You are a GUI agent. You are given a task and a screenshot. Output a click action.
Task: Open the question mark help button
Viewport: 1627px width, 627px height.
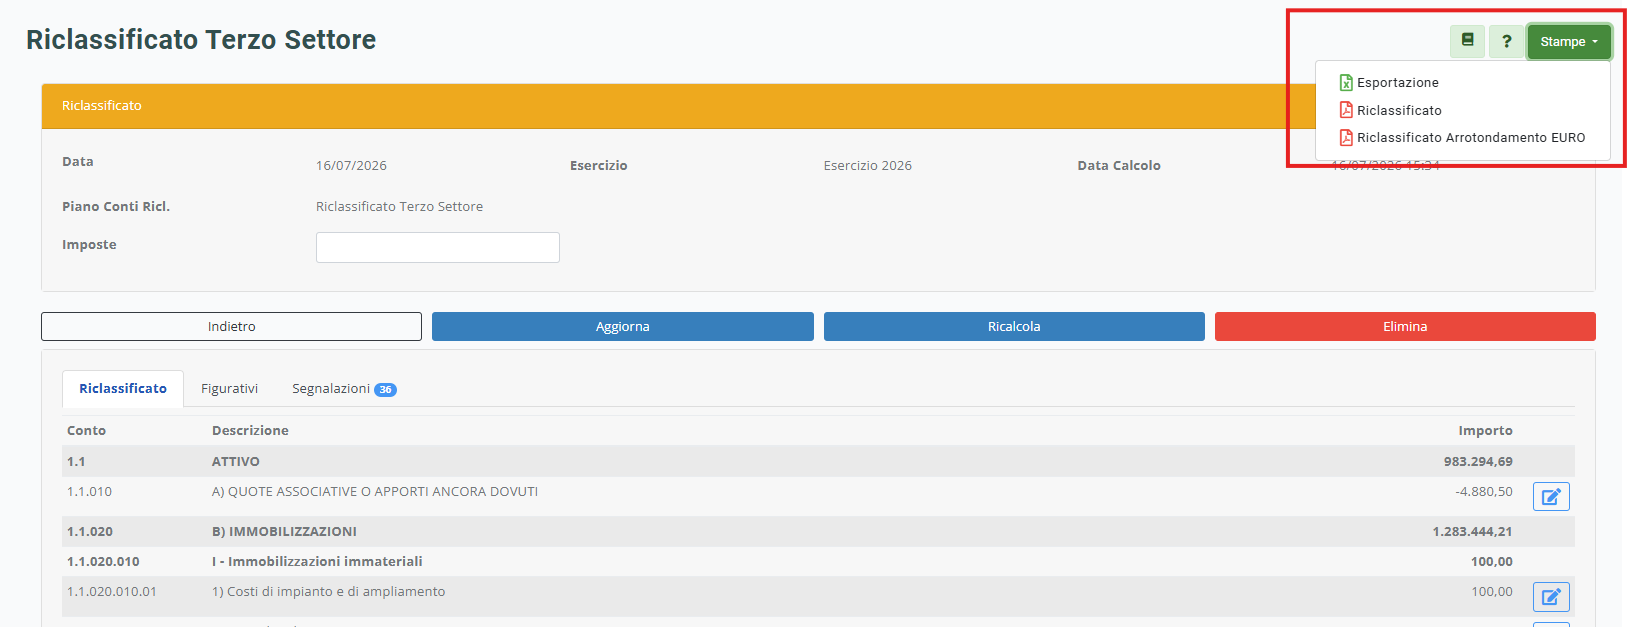coord(1506,41)
